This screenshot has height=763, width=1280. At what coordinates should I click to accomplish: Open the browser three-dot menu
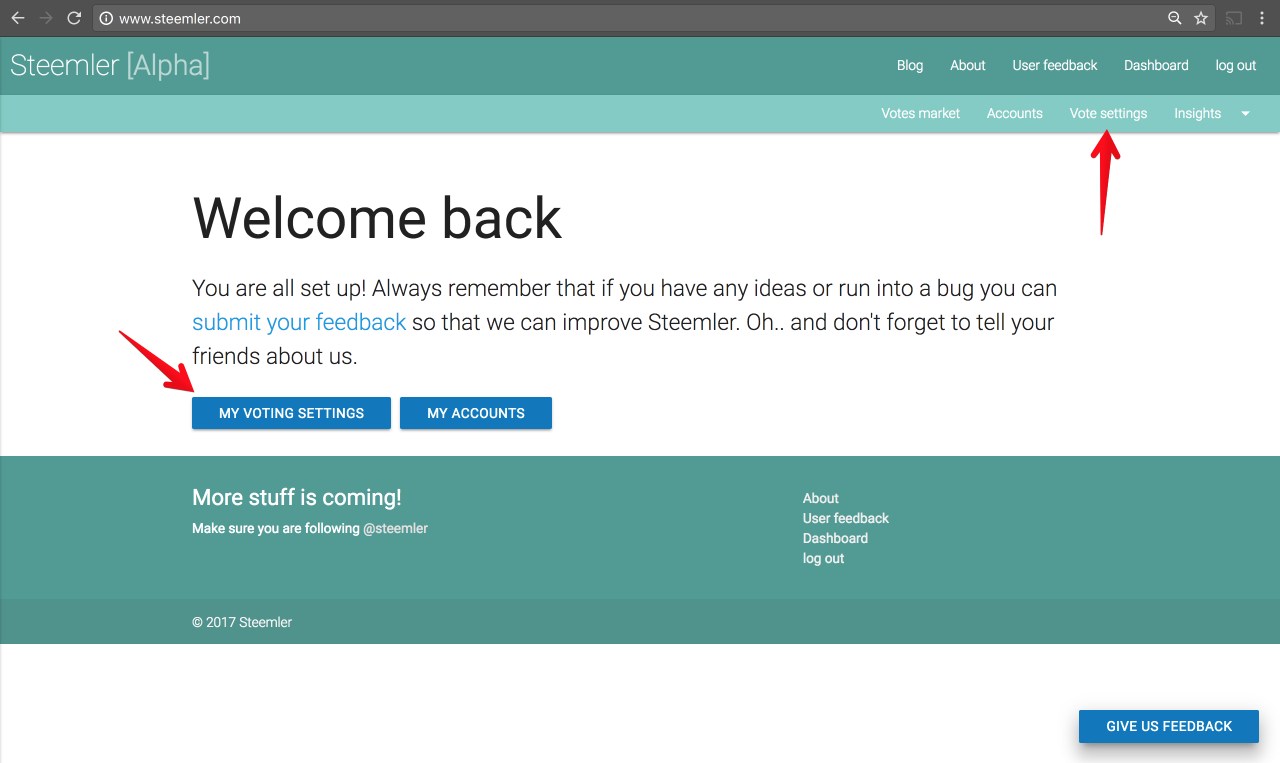[1262, 18]
